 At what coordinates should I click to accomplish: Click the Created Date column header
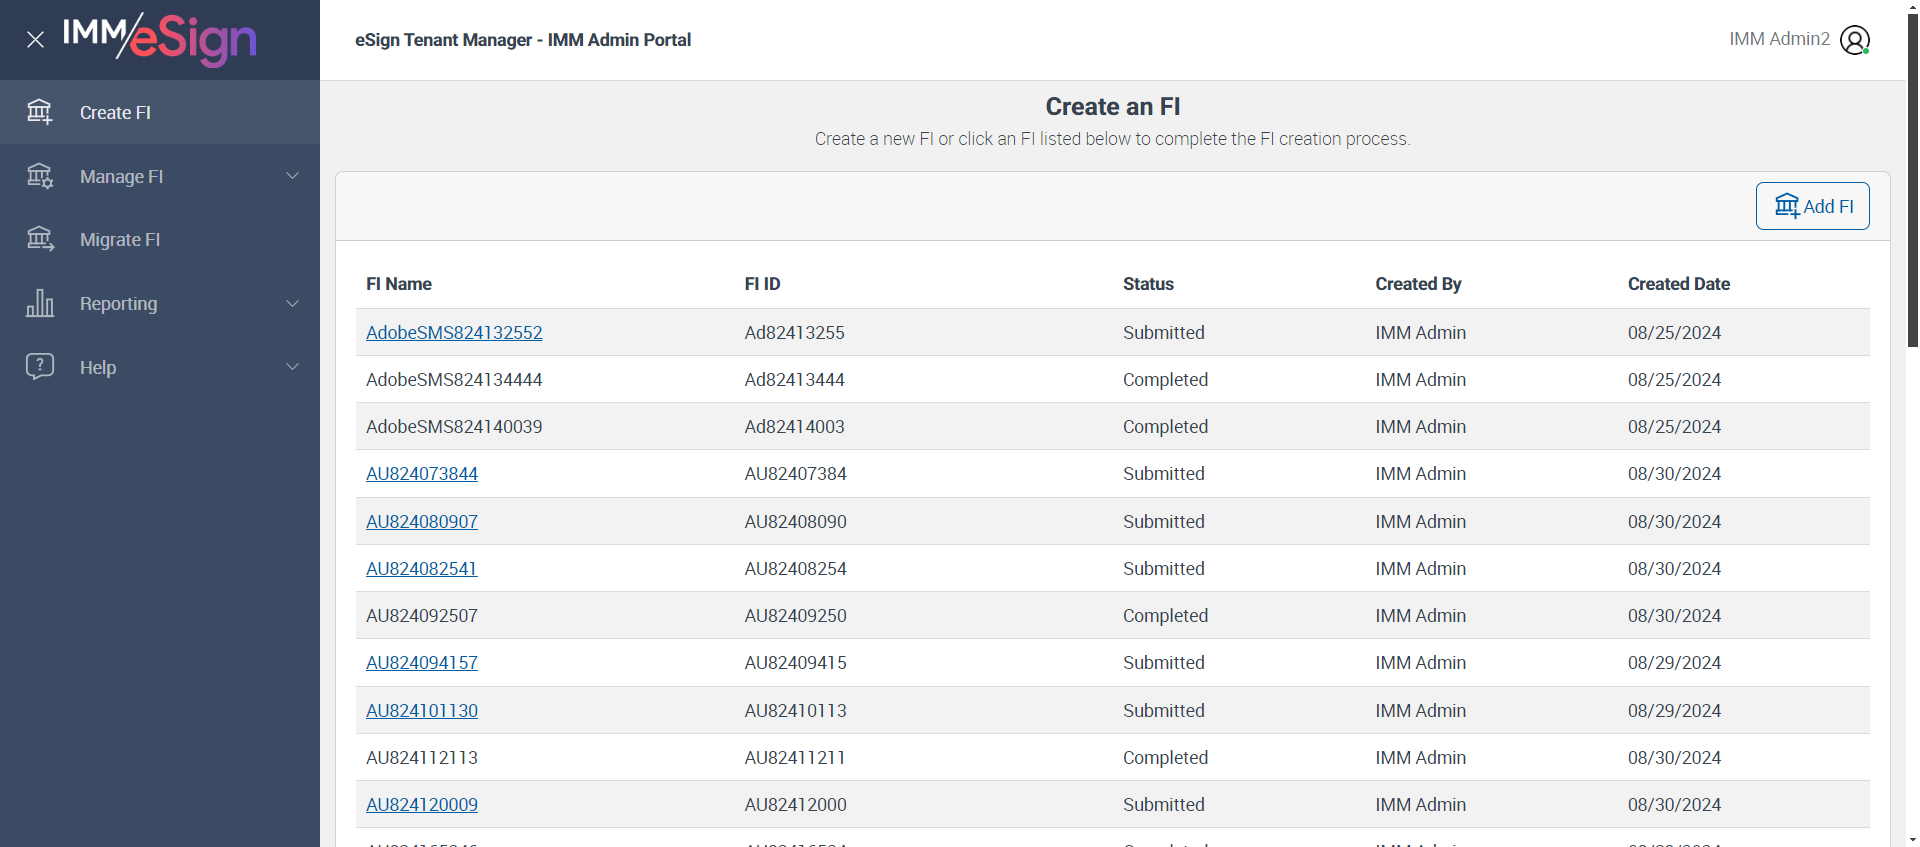[1679, 284]
